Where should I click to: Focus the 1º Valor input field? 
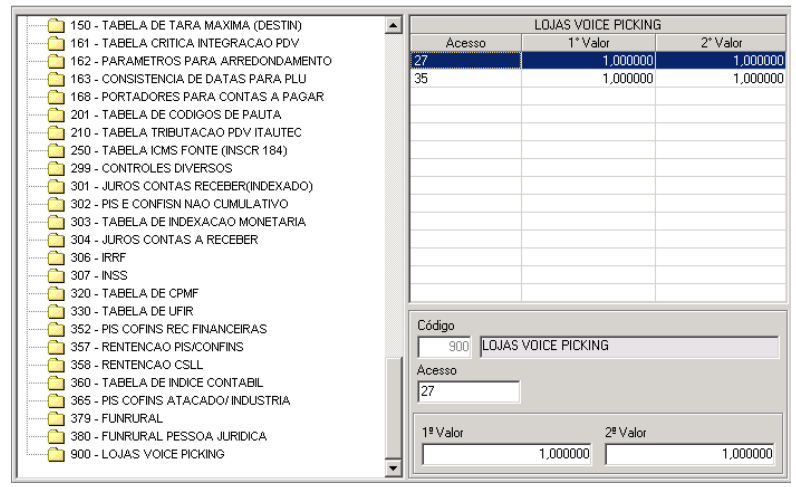(x=507, y=453)
